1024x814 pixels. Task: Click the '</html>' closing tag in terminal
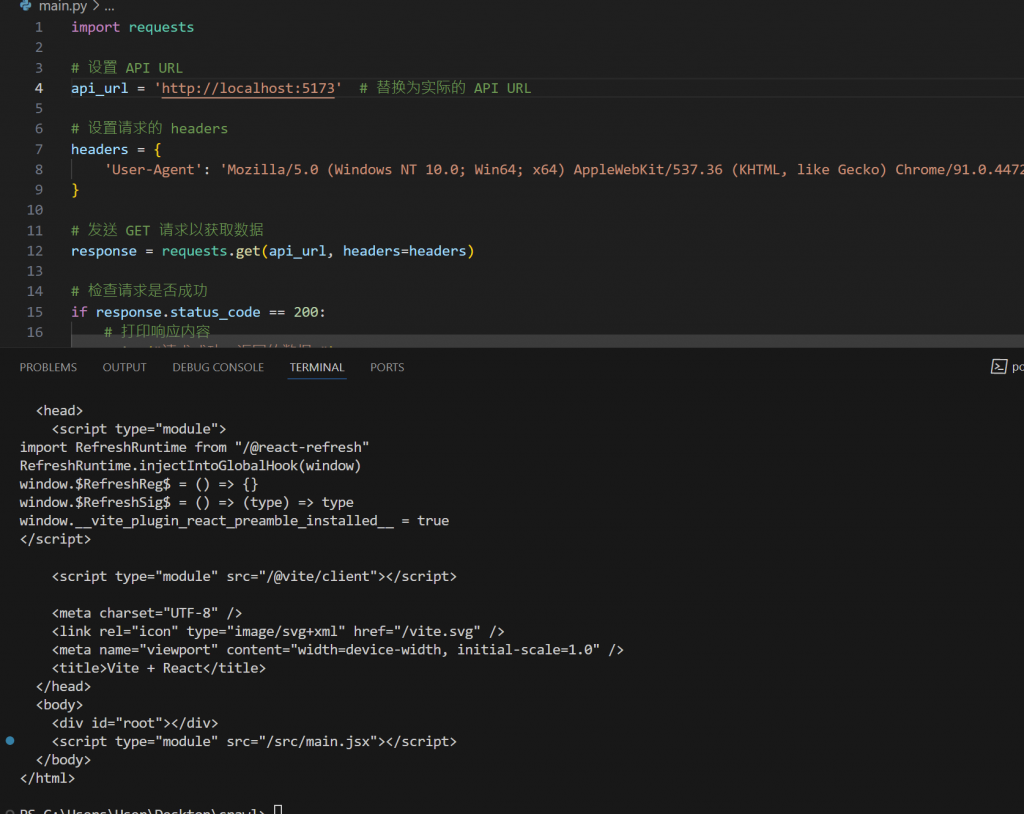pos(47,778)
